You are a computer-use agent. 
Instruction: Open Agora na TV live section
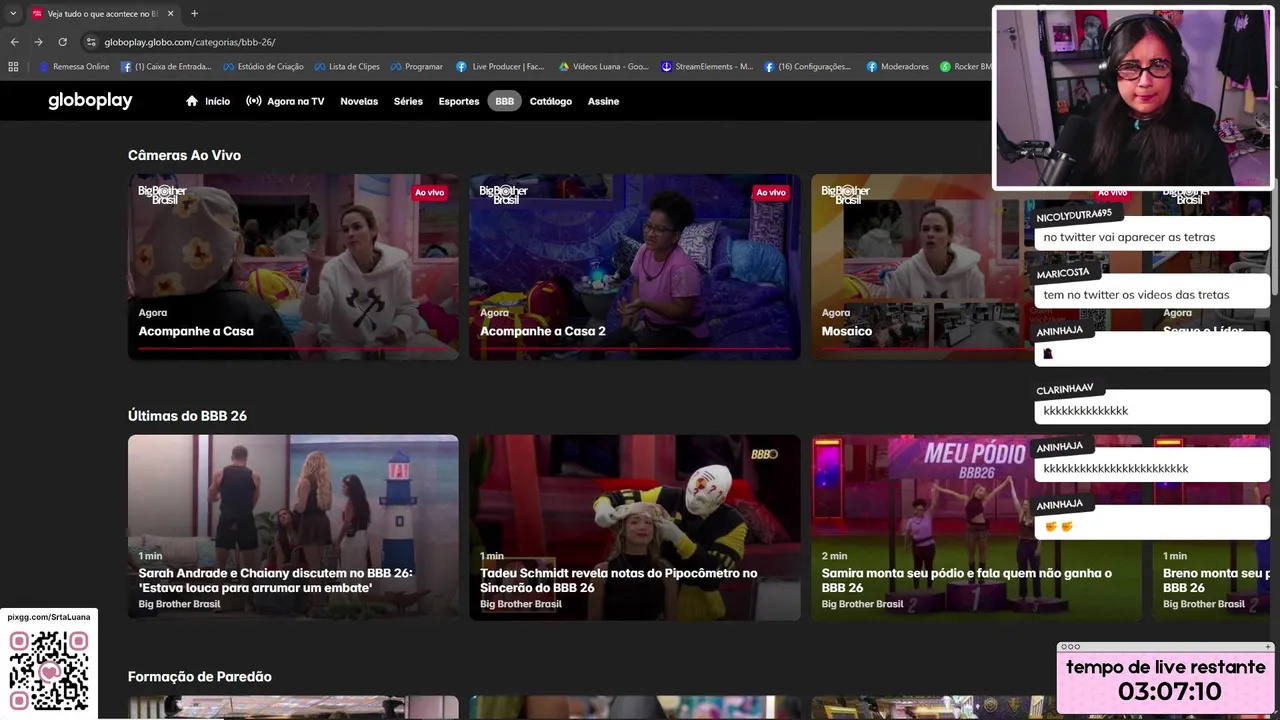pyautogui.click(x=285, y=101)
